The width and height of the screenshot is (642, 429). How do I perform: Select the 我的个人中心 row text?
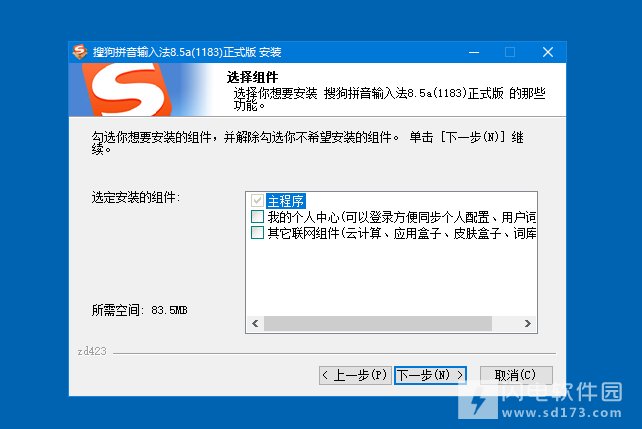click(x=401, y=217)
